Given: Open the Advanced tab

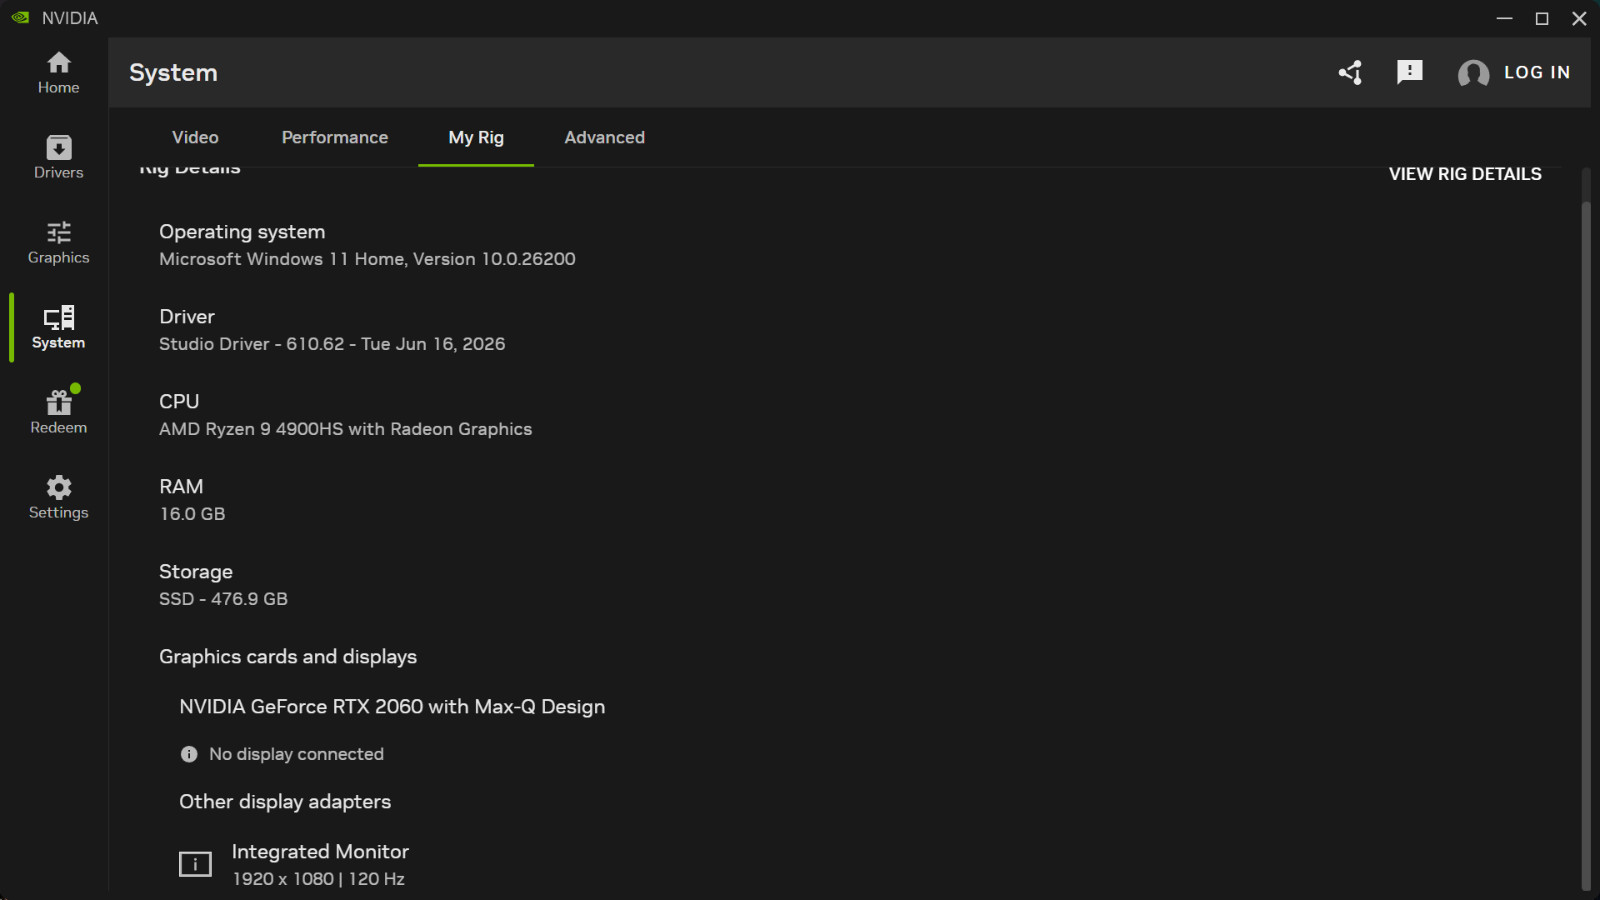Looking at the screenshot, I should pyautogui.click(x=605, y=137).
